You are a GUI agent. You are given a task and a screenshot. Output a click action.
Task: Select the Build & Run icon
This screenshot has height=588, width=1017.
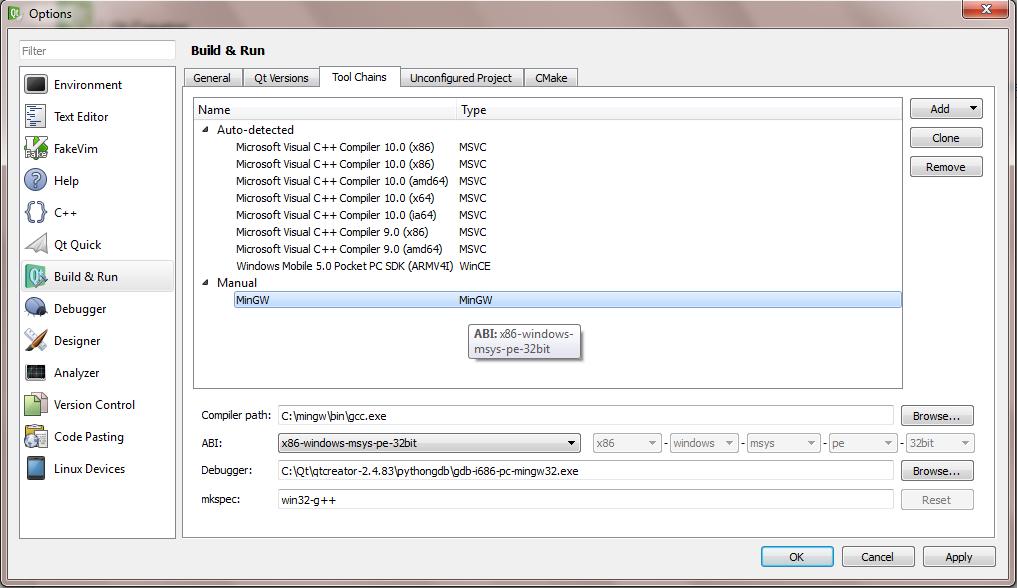(x=36, y=276)
